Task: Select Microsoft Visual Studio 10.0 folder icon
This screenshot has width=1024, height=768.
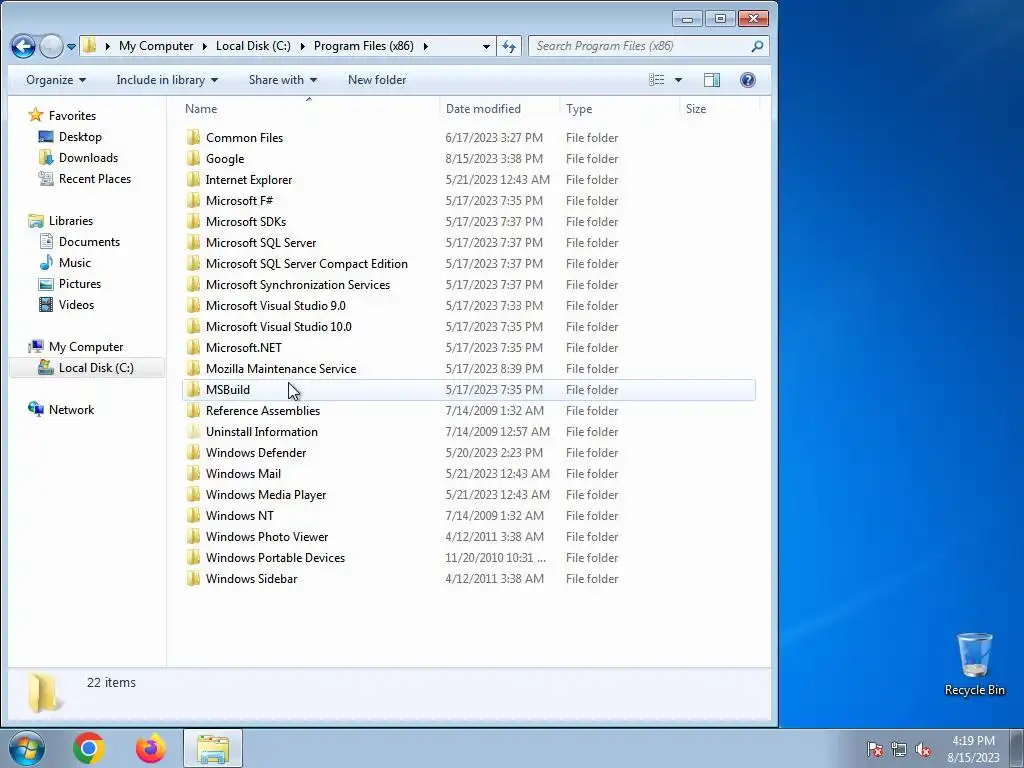Action: click(193, 327)
